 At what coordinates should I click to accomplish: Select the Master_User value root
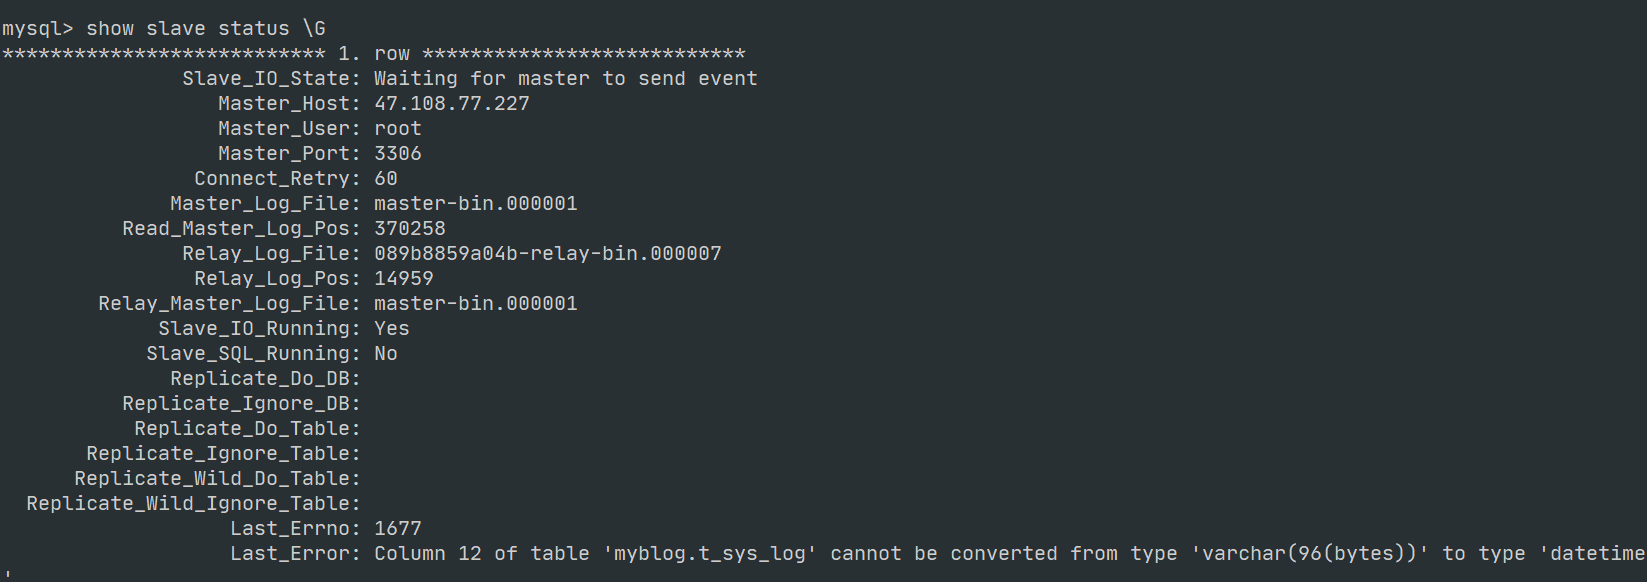tap(398, 129)
